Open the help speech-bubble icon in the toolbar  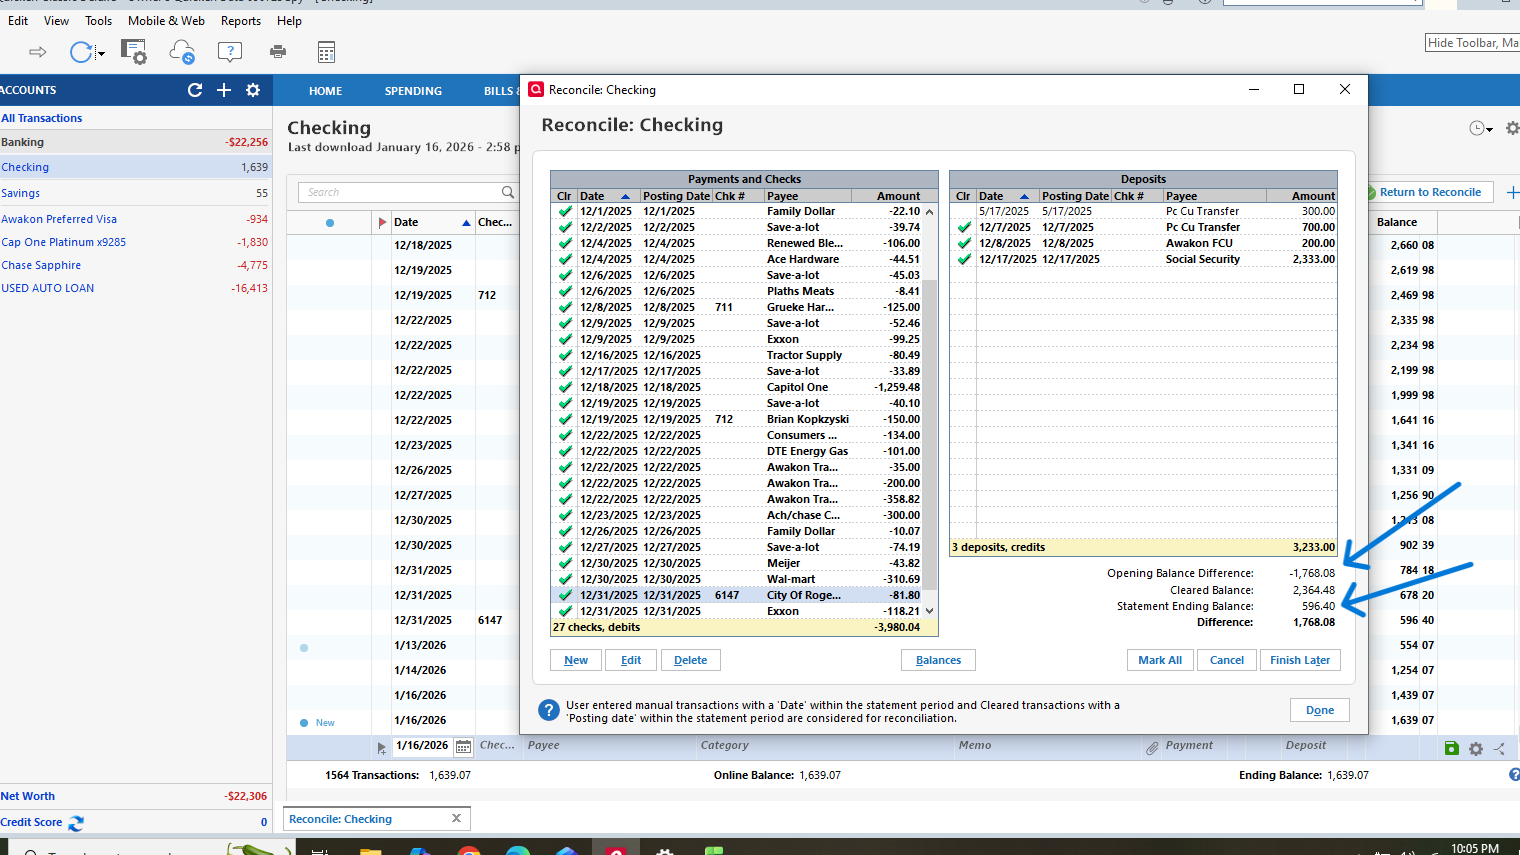[230, 52]
